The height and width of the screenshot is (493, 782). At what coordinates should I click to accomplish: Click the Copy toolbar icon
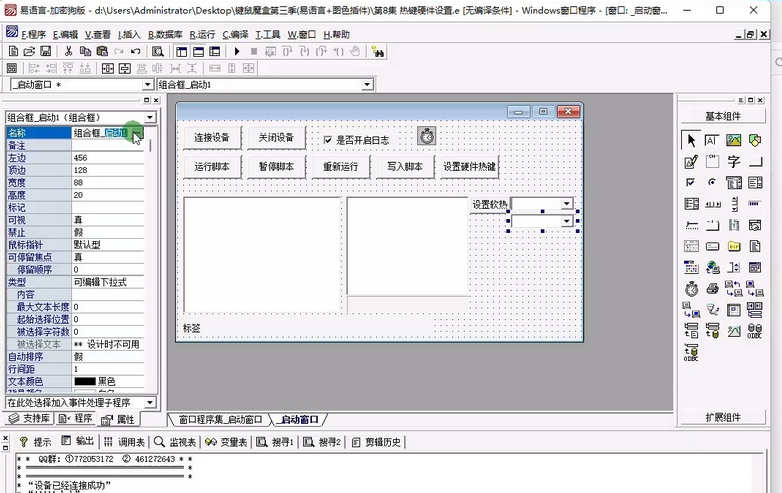click(85, 51)
